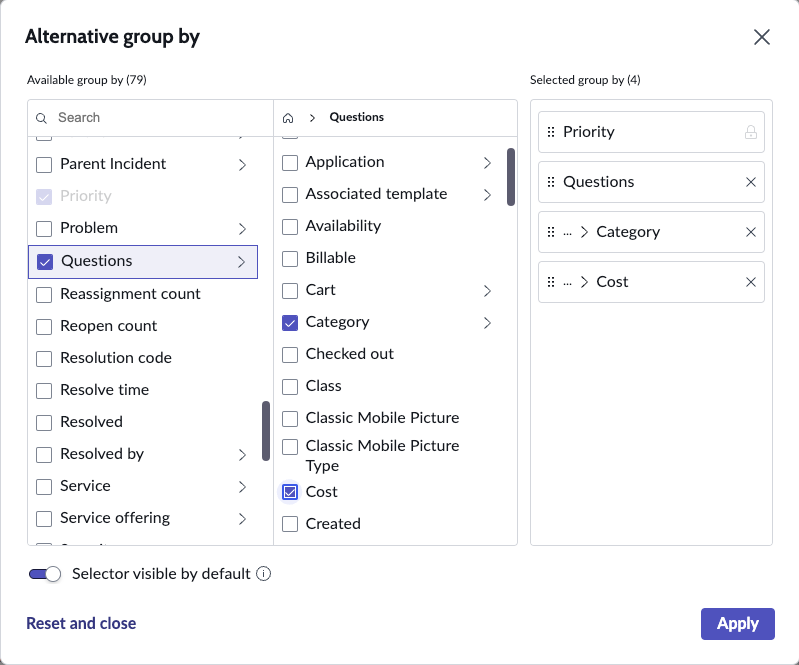Viewport: 799px width, 665px height.
Task: Check the Billable checkbox
Action: click(290, 258)
